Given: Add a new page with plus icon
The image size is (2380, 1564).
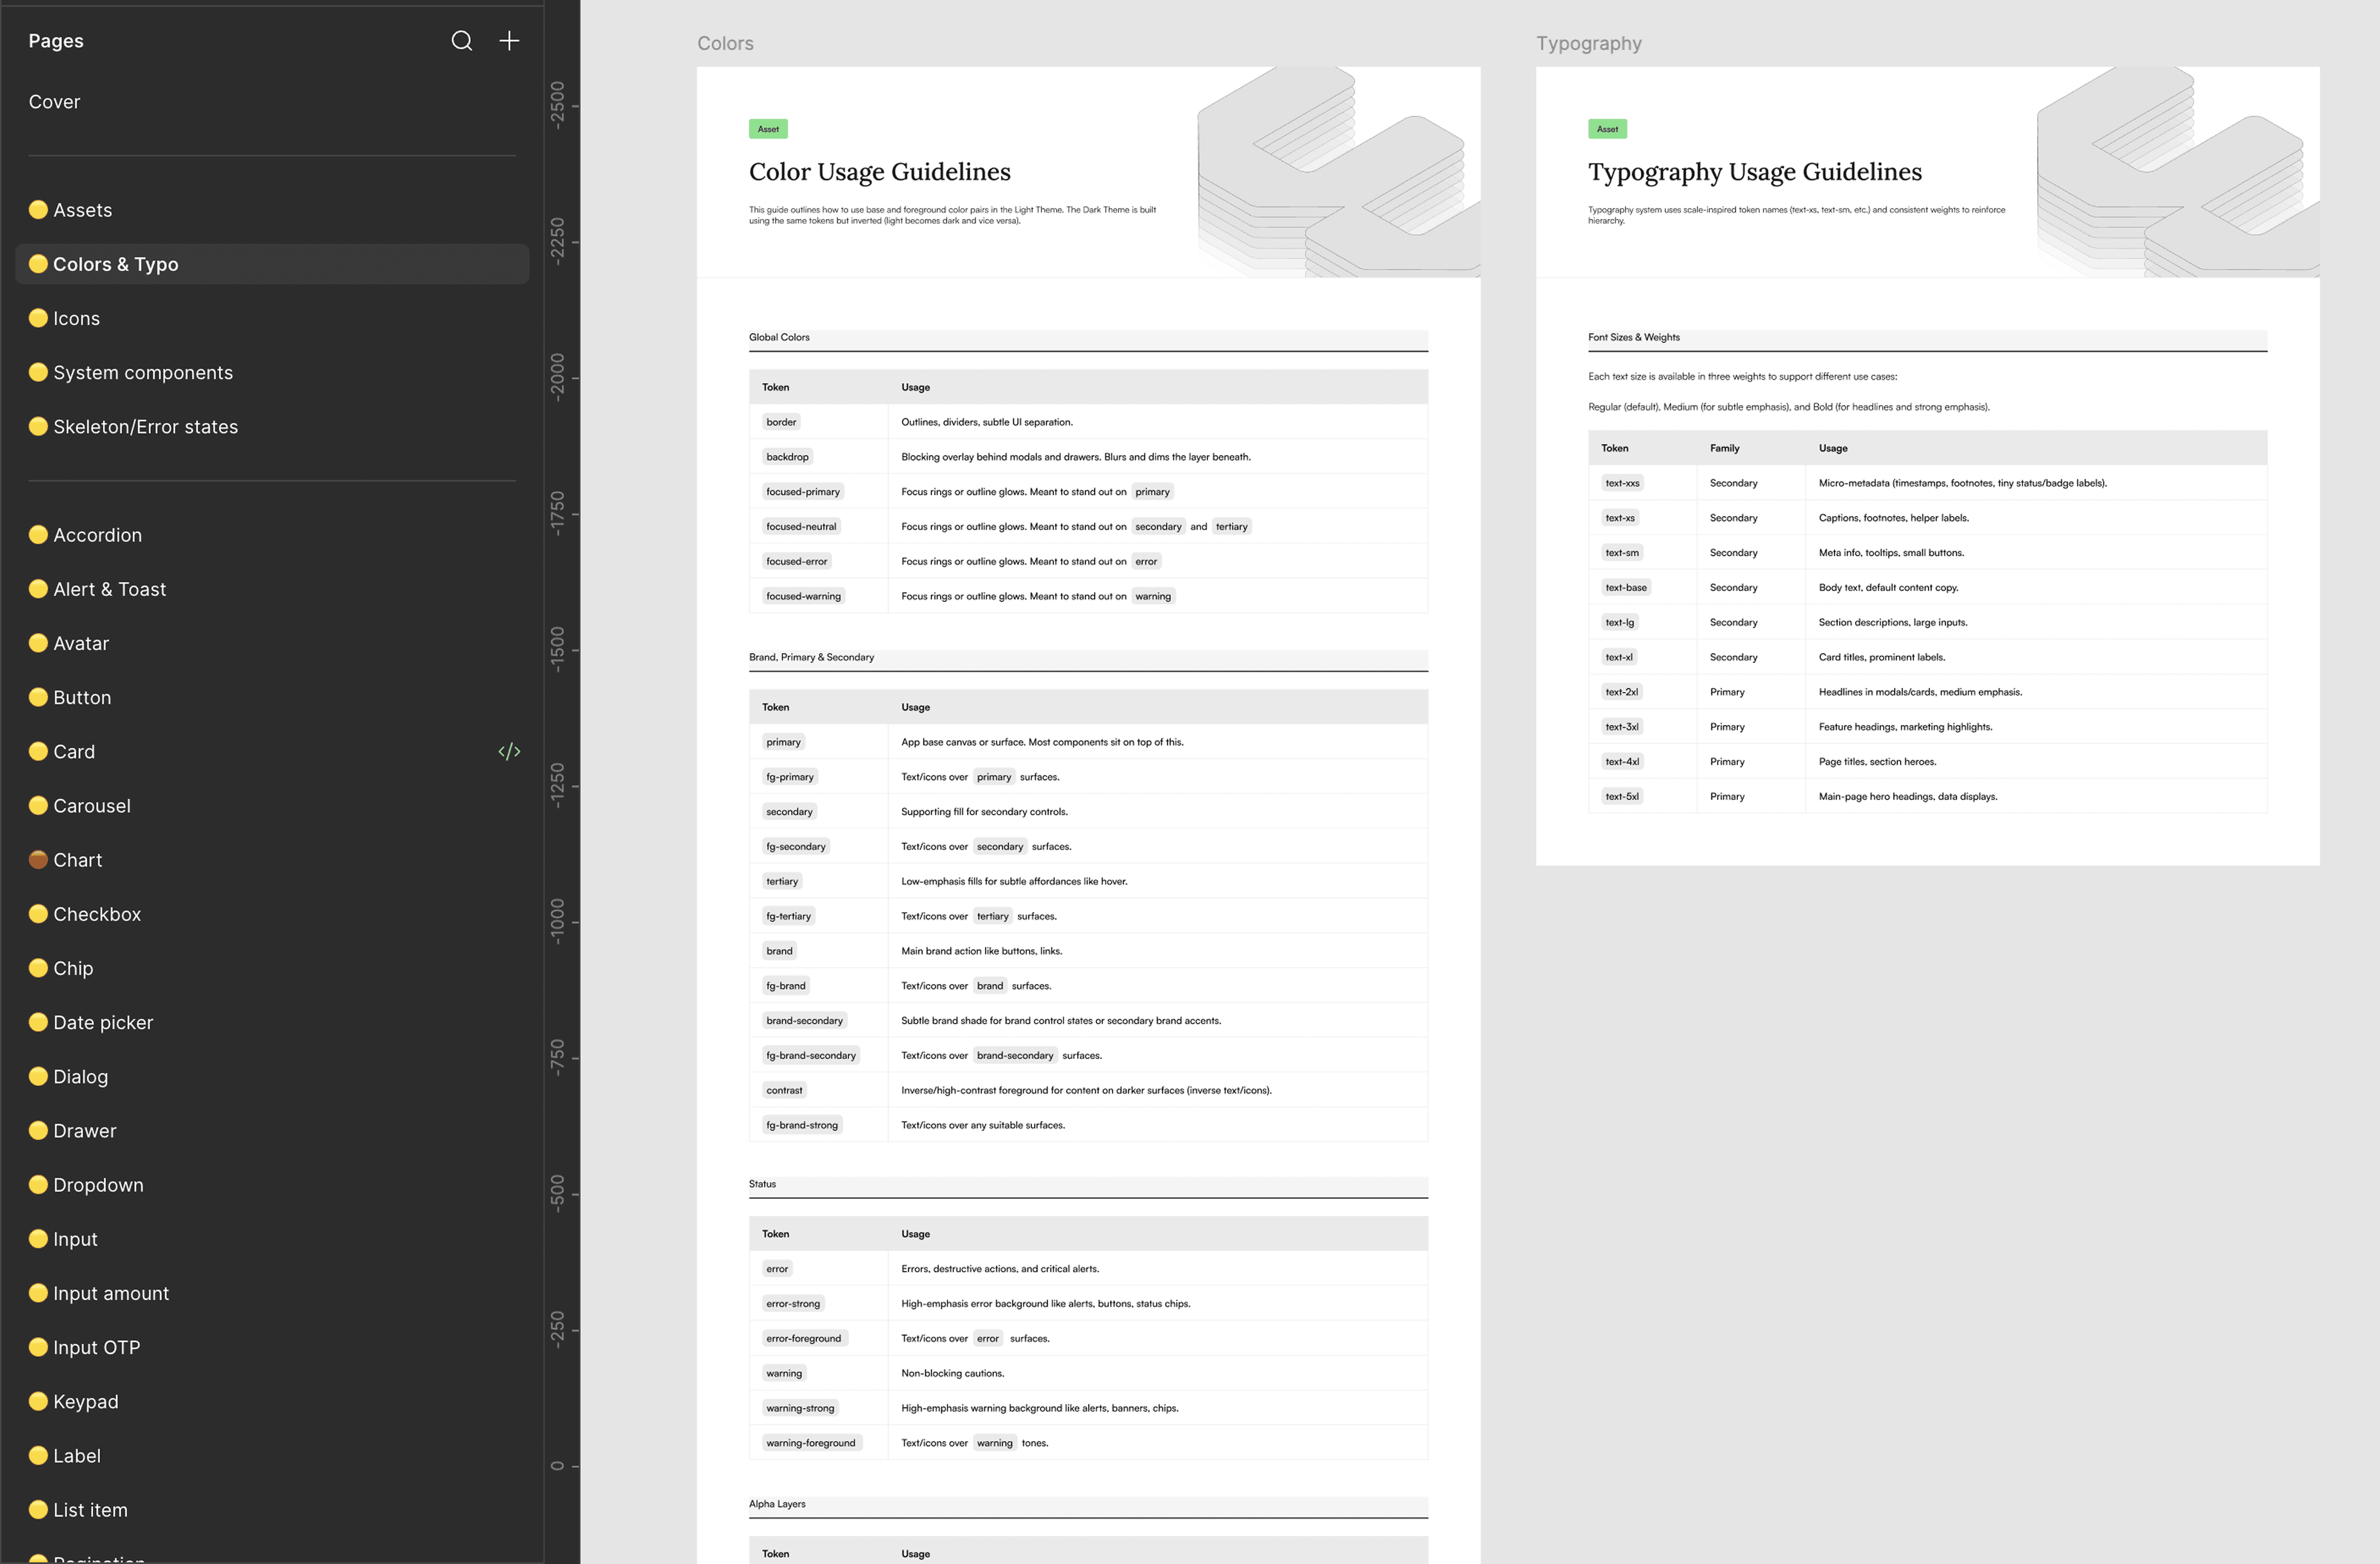Looking at the screenshot, I should (509, 41).
